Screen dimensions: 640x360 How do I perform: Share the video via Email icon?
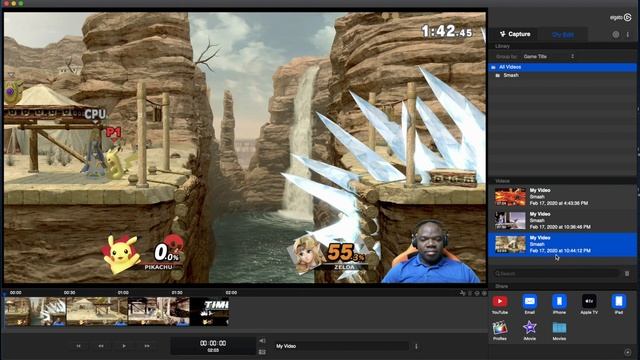(529, 302)
